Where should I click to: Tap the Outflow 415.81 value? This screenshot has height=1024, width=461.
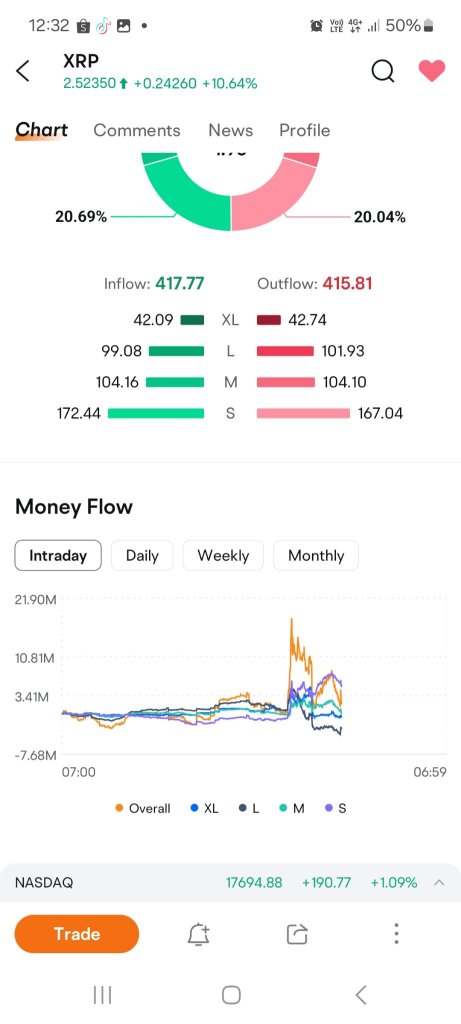tap(347, 283)
